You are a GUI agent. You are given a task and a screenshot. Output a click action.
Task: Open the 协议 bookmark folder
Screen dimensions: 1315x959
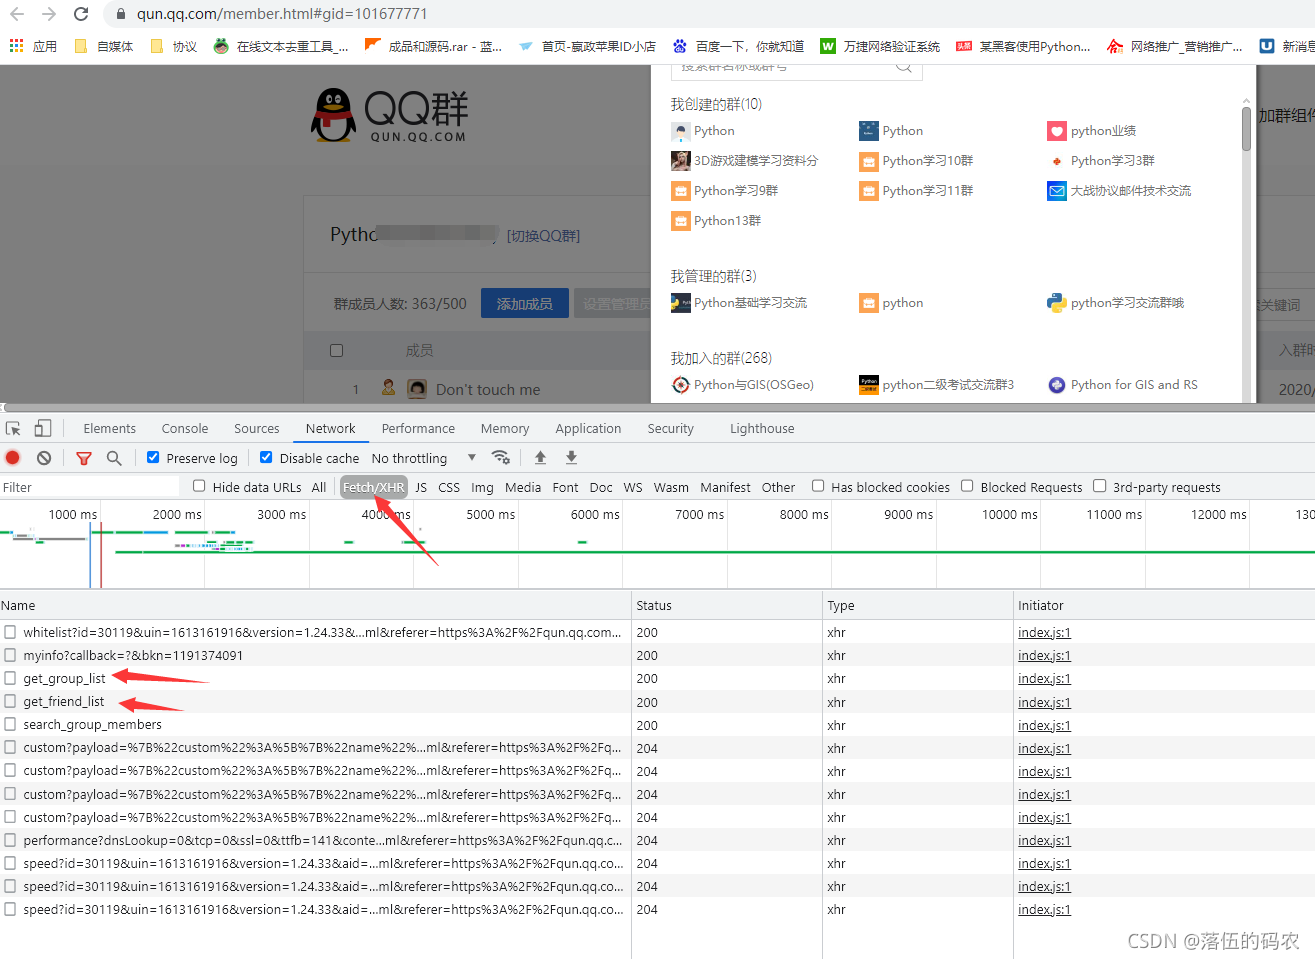(173, 46)
